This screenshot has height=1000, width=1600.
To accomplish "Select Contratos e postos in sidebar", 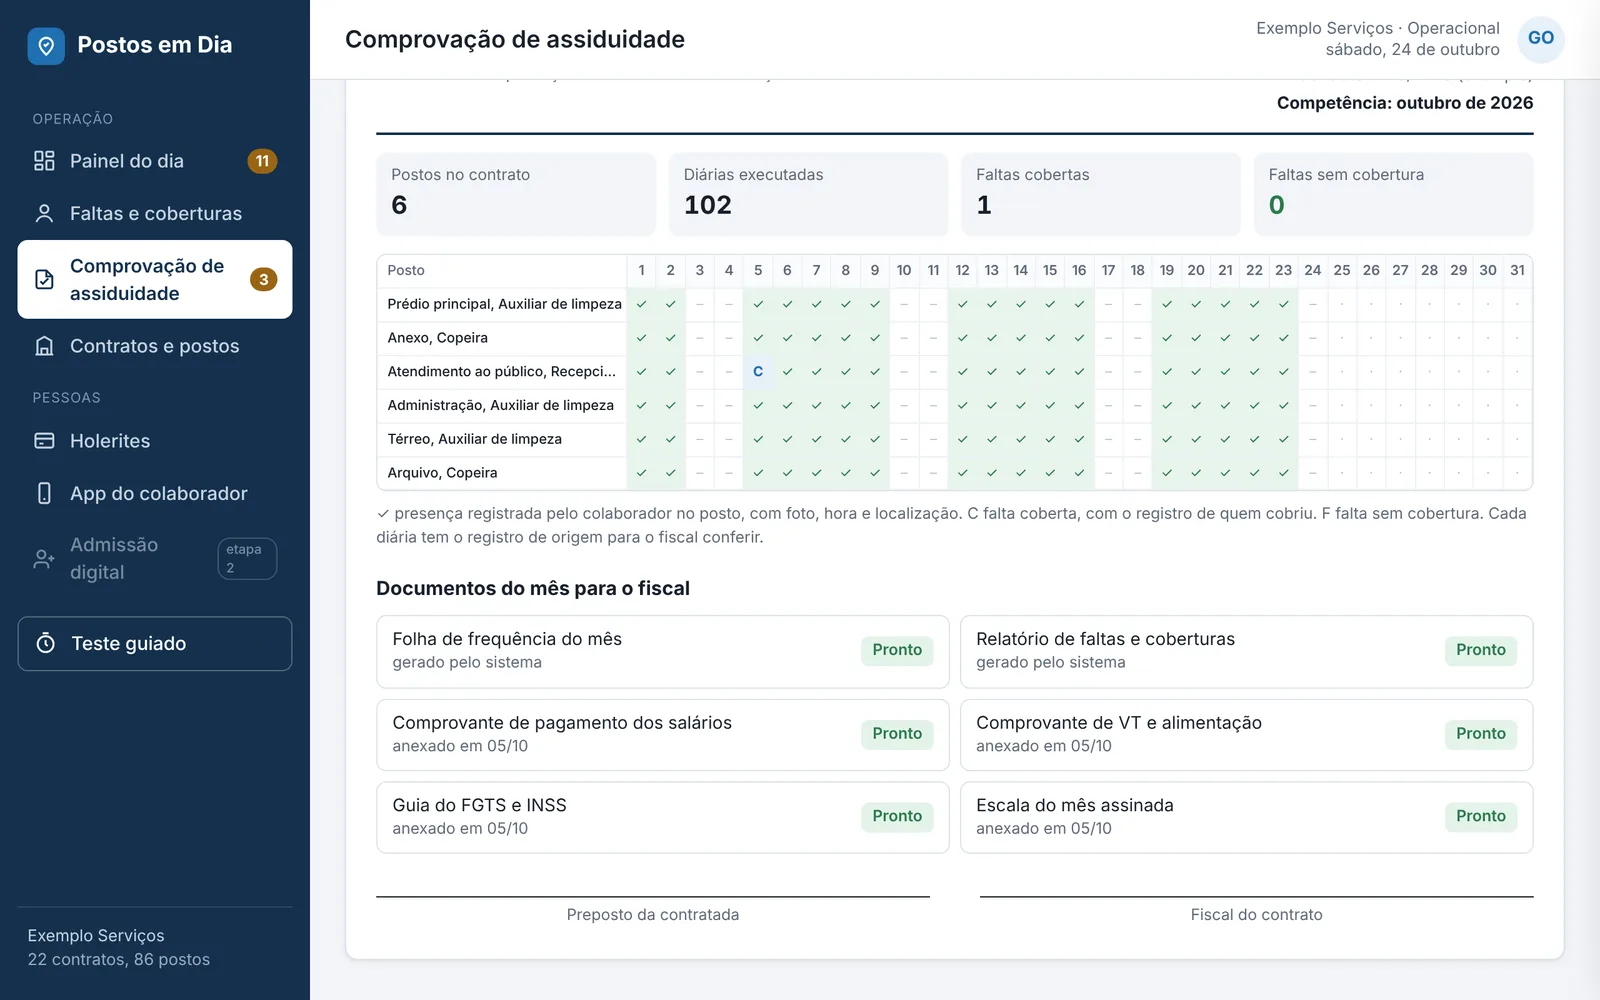I will click(155, 346).
